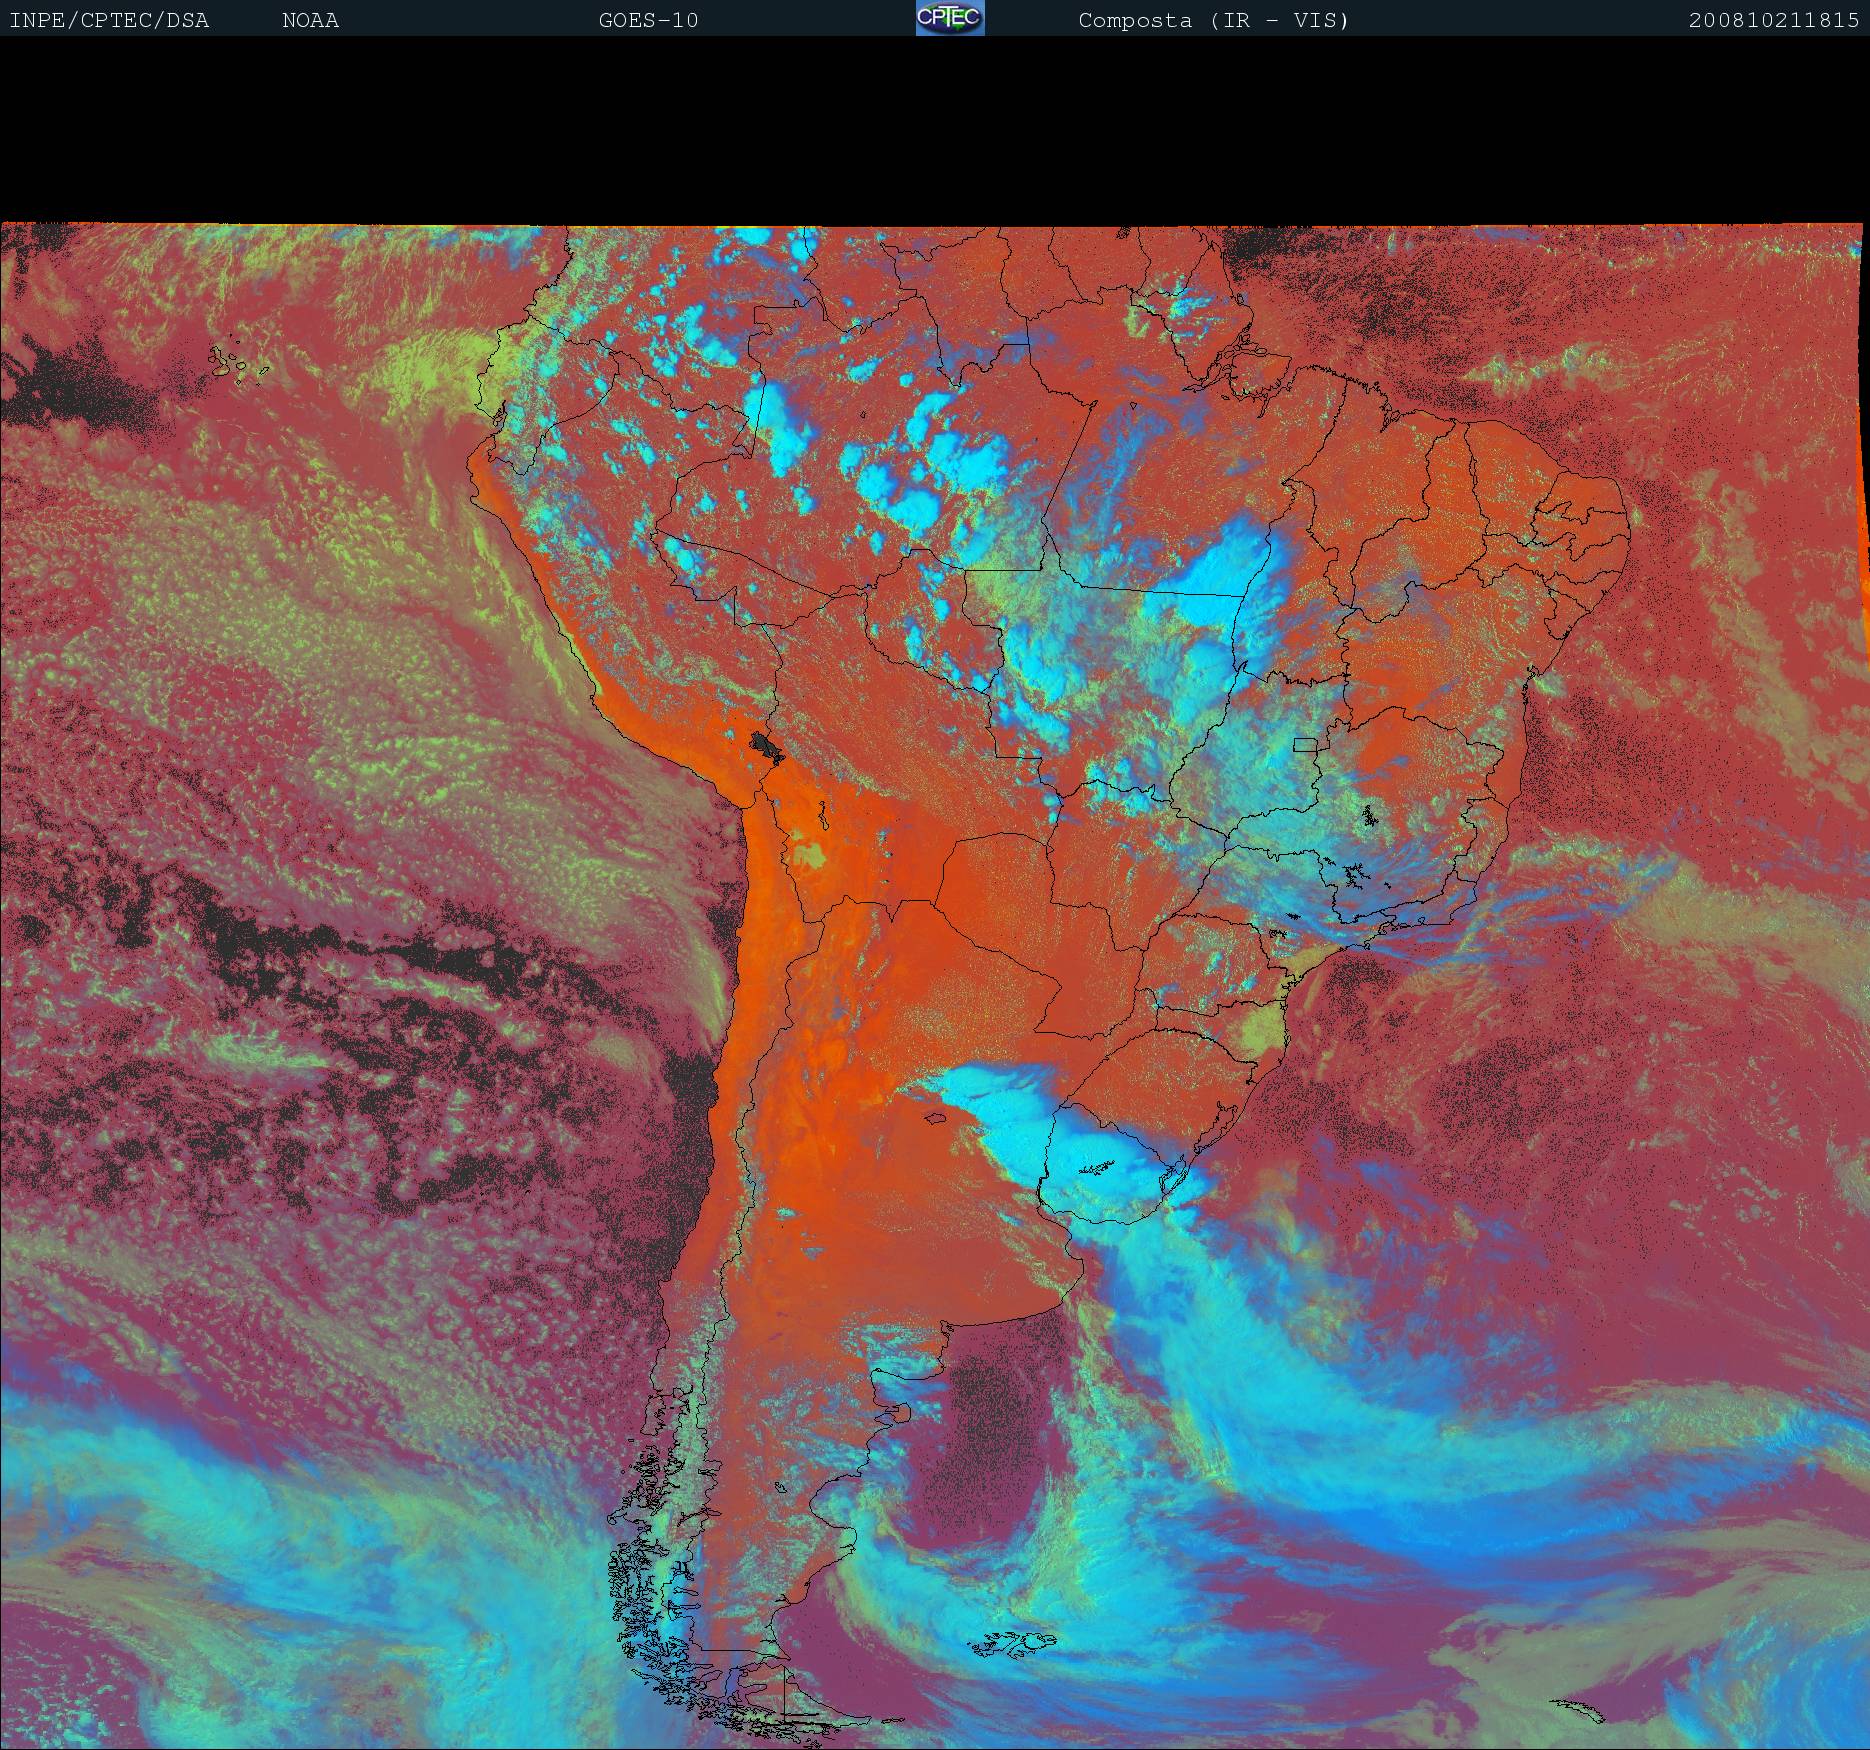
Task: Click the dark Lake Titicaca spot
Action: point(767,747)
